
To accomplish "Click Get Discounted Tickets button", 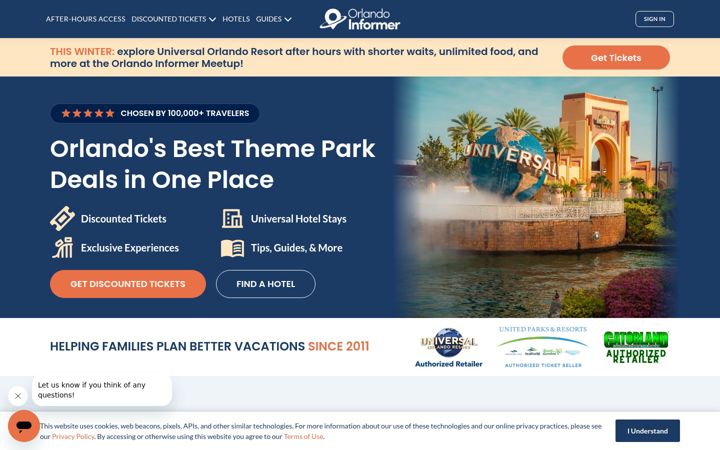I will click(x=128, y=284).
